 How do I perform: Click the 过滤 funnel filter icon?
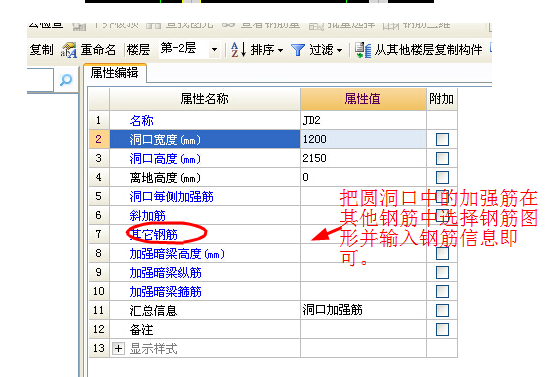click(298, 50)
